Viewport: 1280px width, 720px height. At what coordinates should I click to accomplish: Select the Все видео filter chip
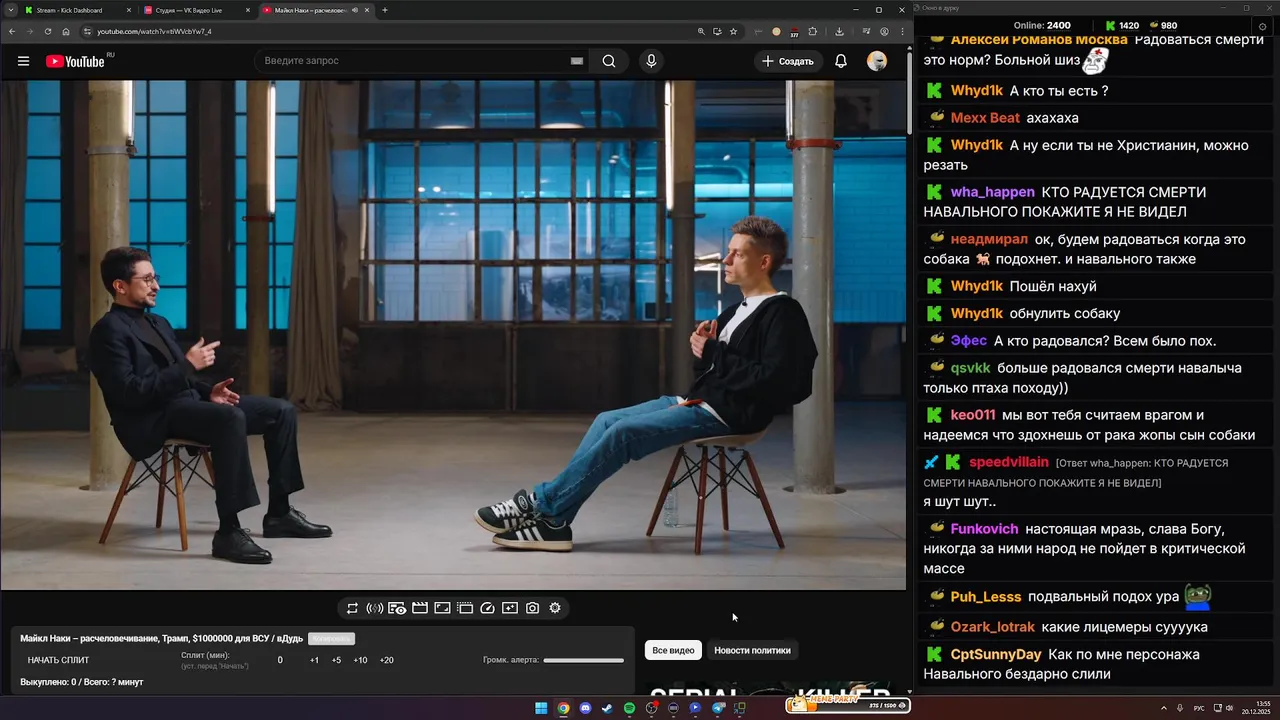[x=673, y=651]
